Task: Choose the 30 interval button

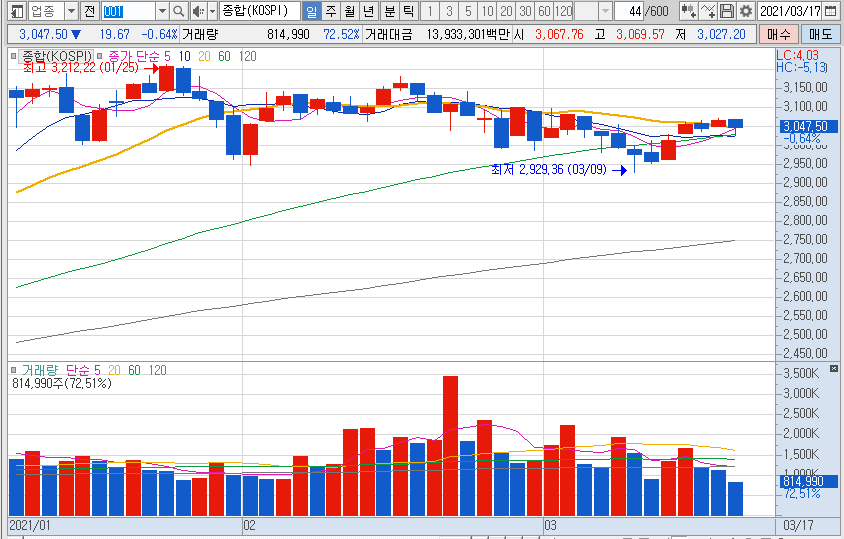Action: click(525, 10)
